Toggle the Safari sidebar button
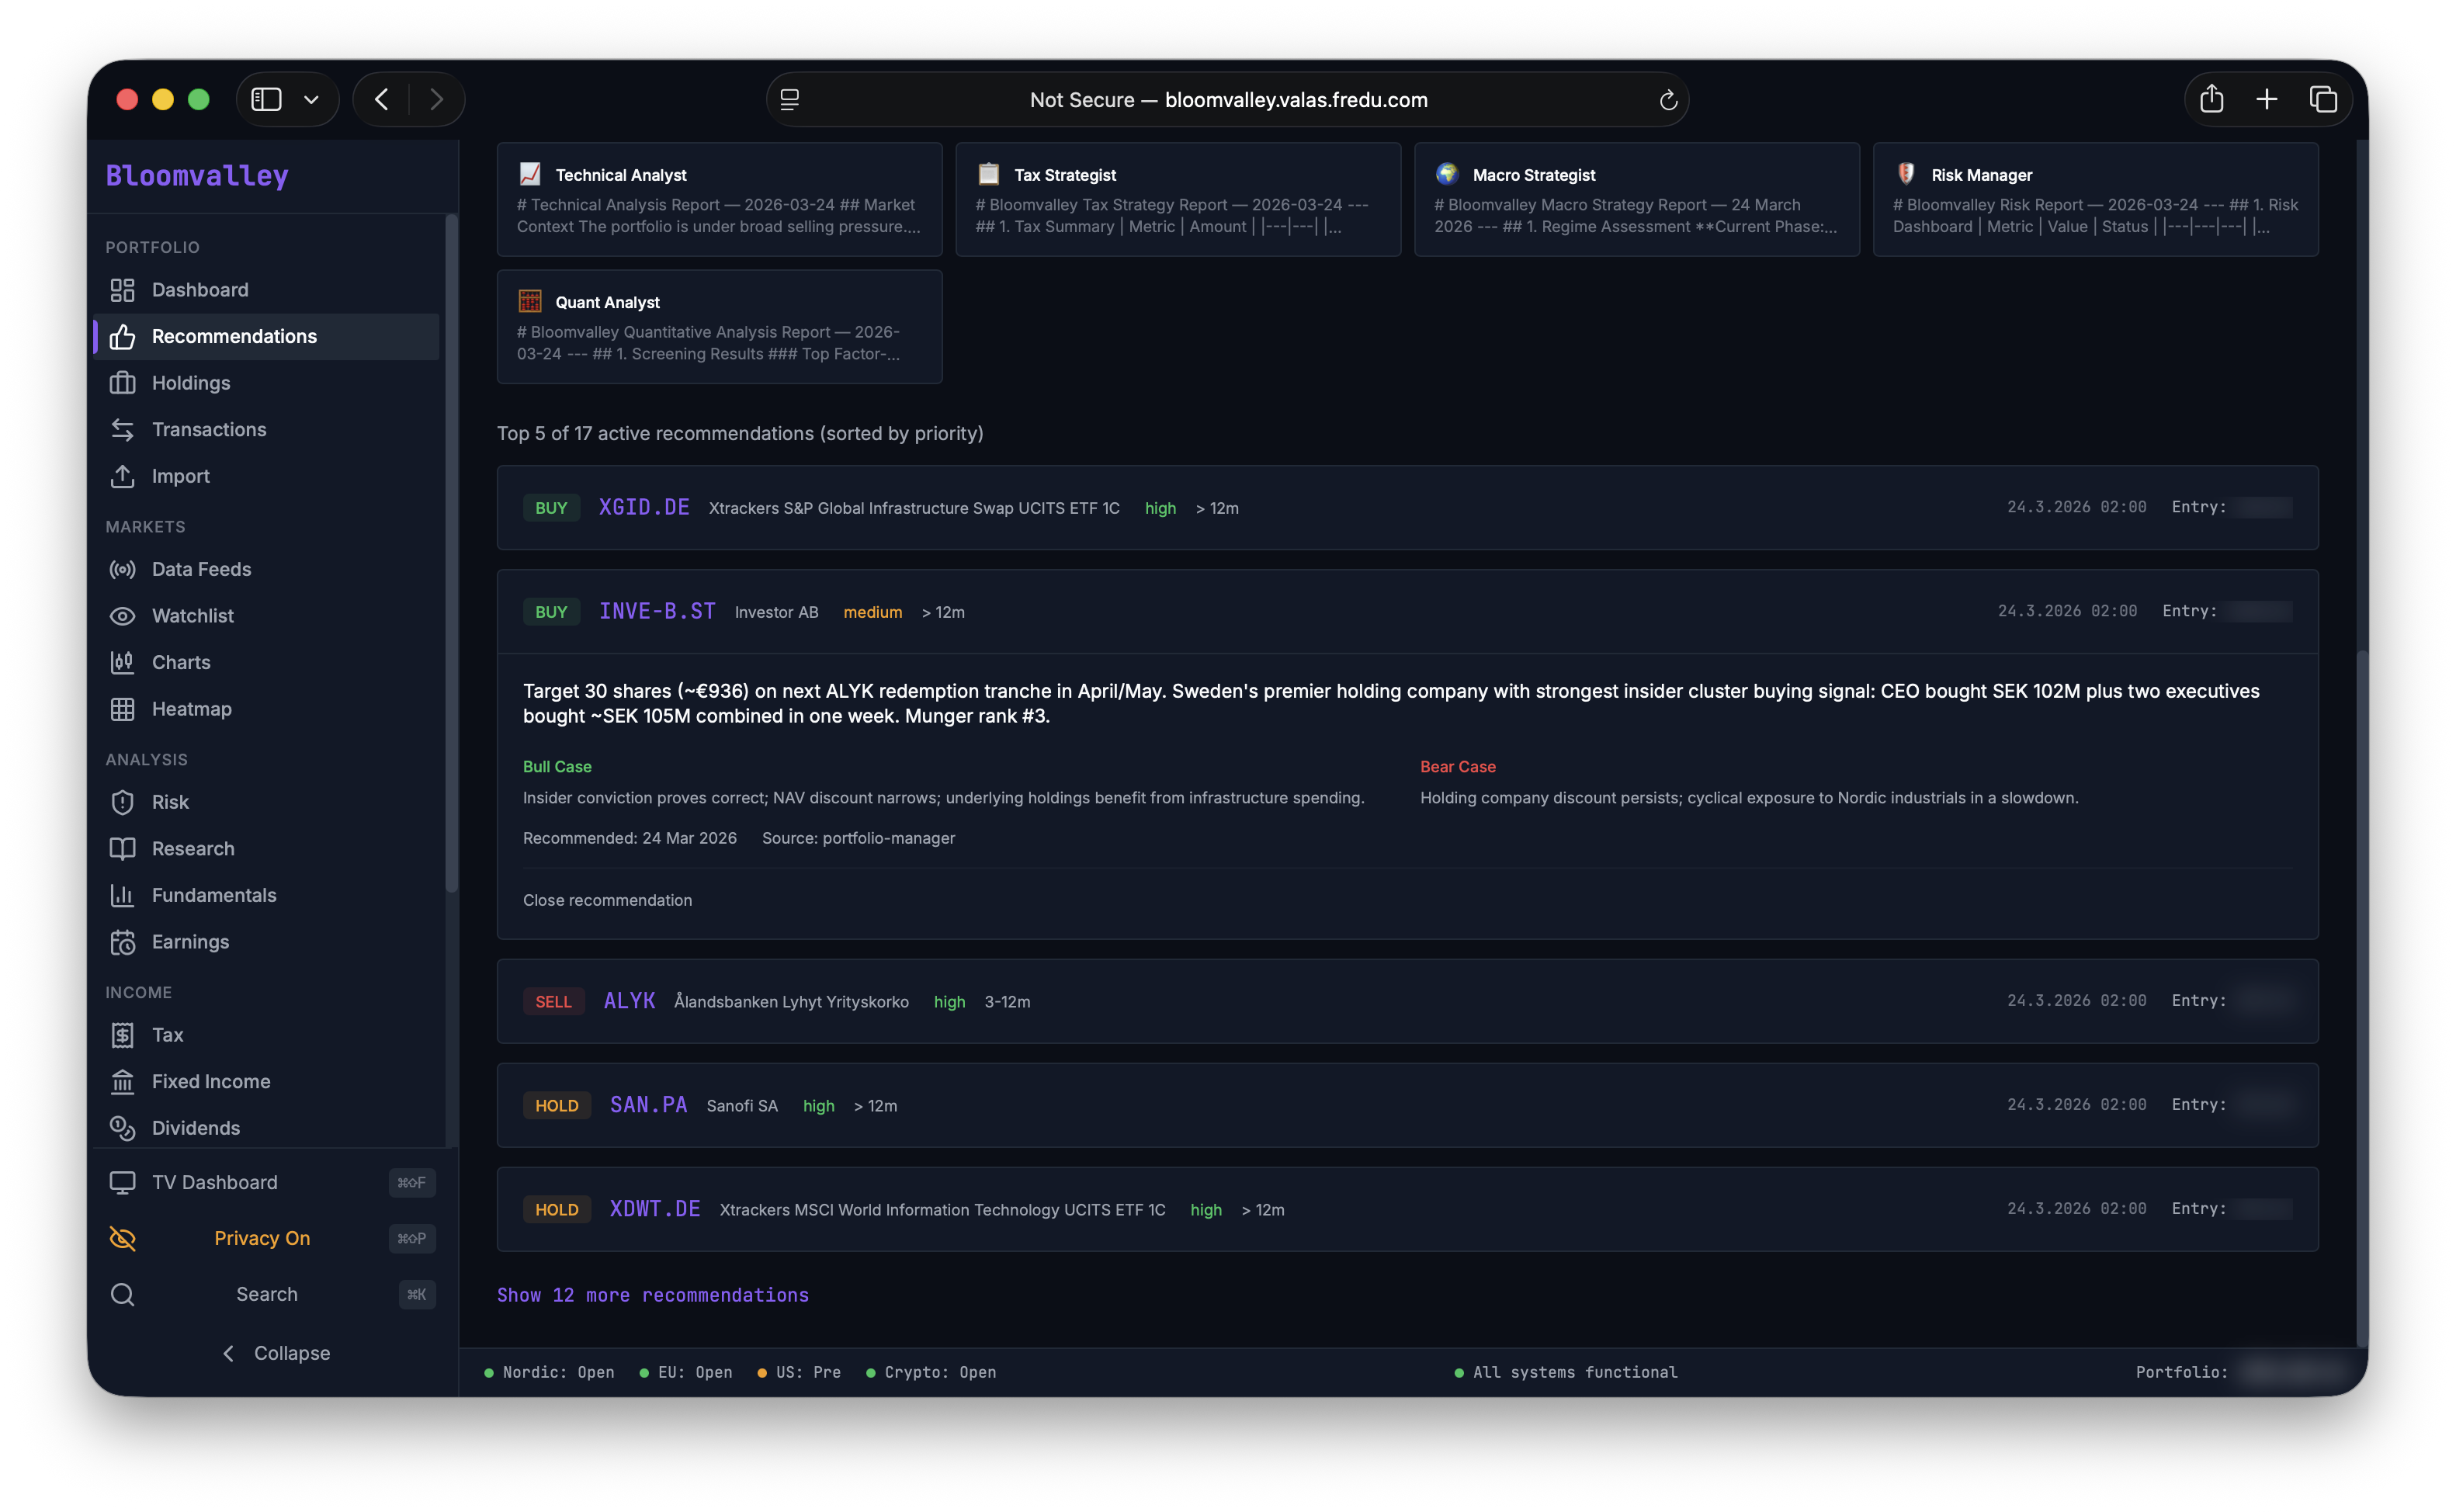 coord(266,99)
